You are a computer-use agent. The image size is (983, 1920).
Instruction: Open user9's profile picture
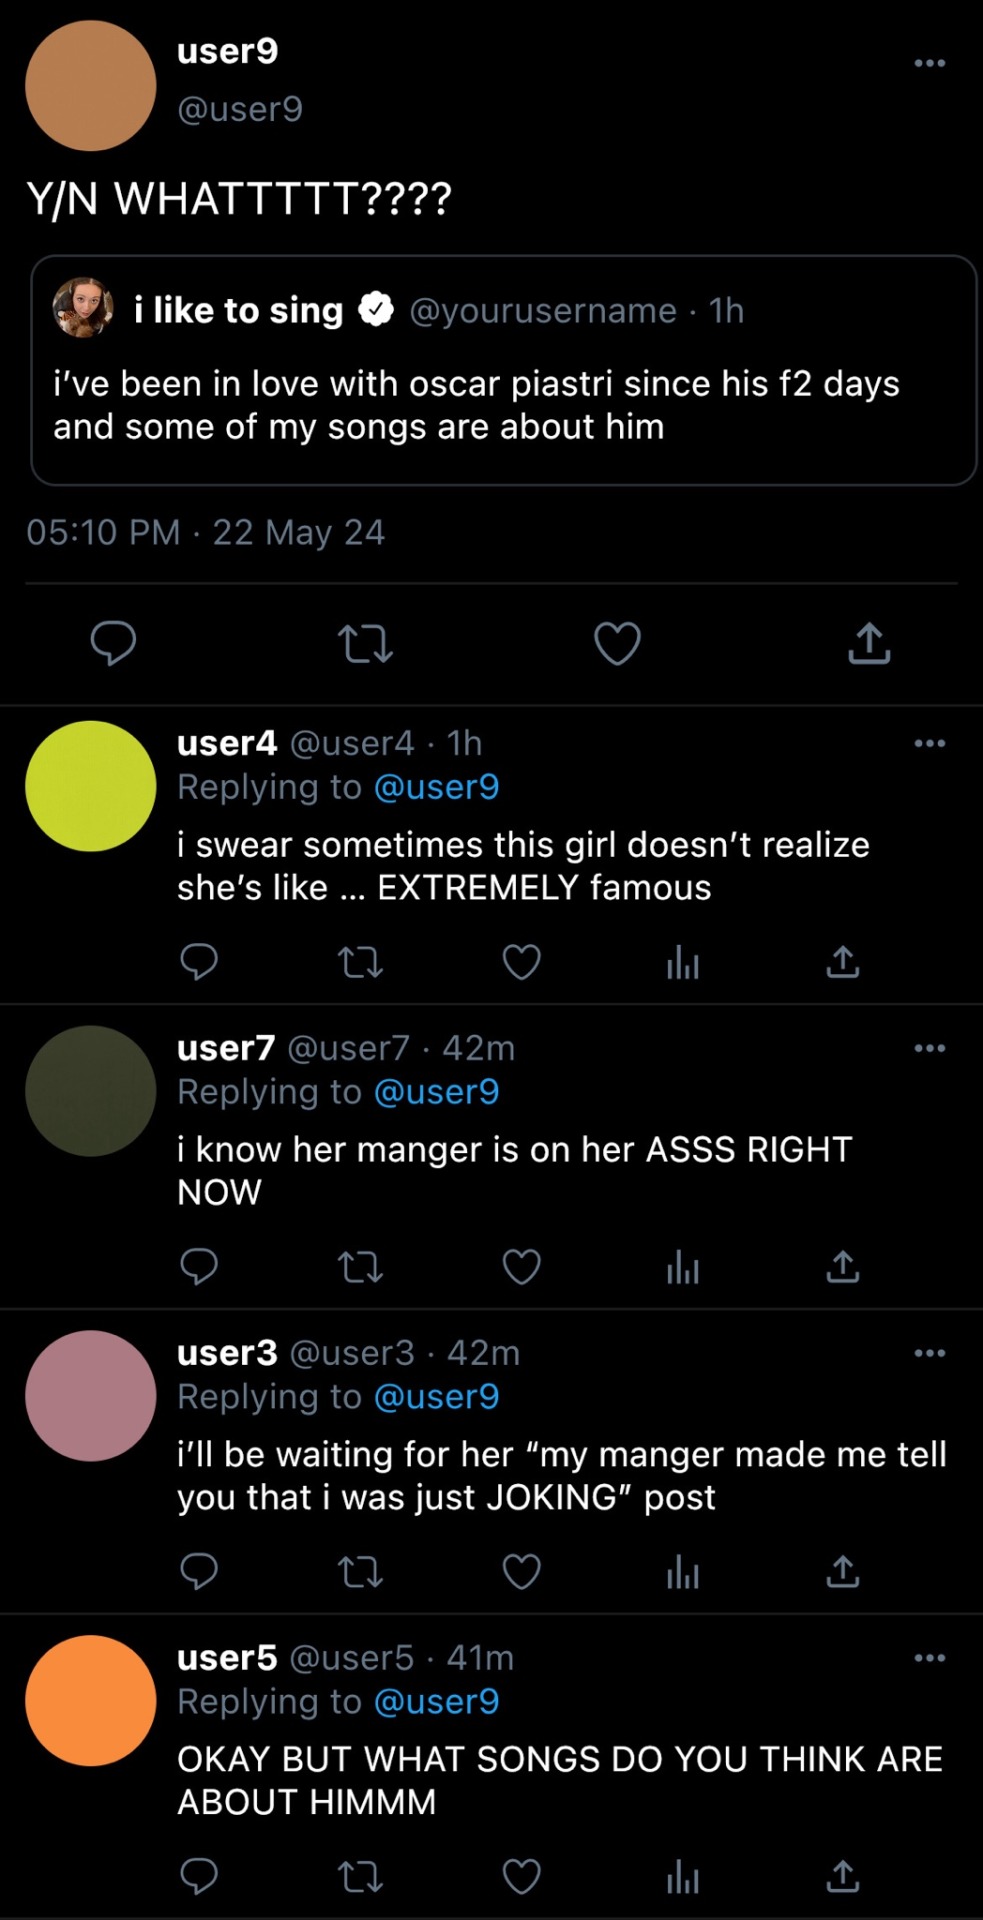tap(90, 86)
